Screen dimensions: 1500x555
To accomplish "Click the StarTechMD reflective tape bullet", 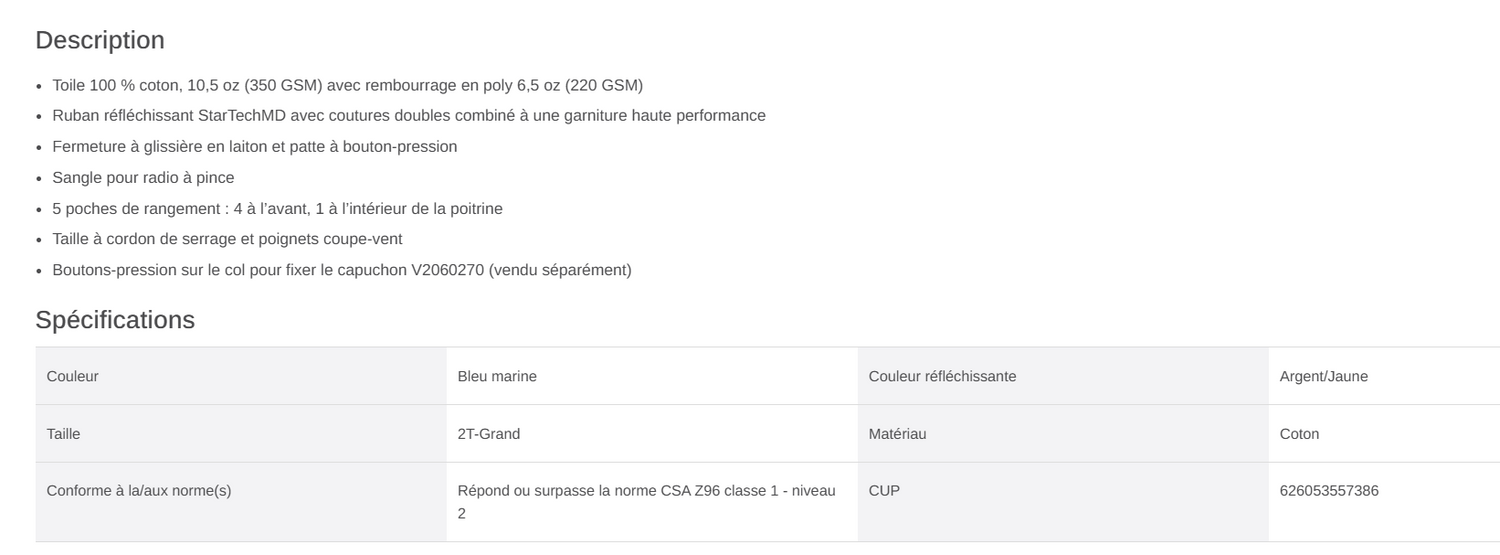I will tap(408, 116).
